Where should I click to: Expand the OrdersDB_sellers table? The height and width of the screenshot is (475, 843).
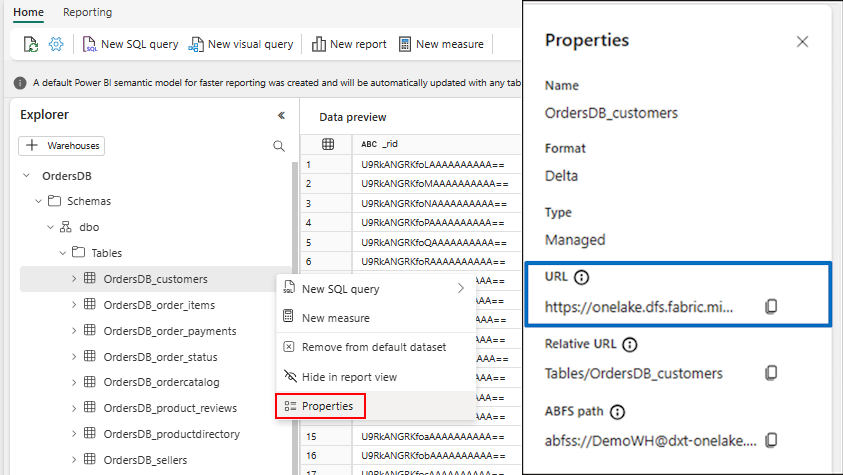click(74, 459)
